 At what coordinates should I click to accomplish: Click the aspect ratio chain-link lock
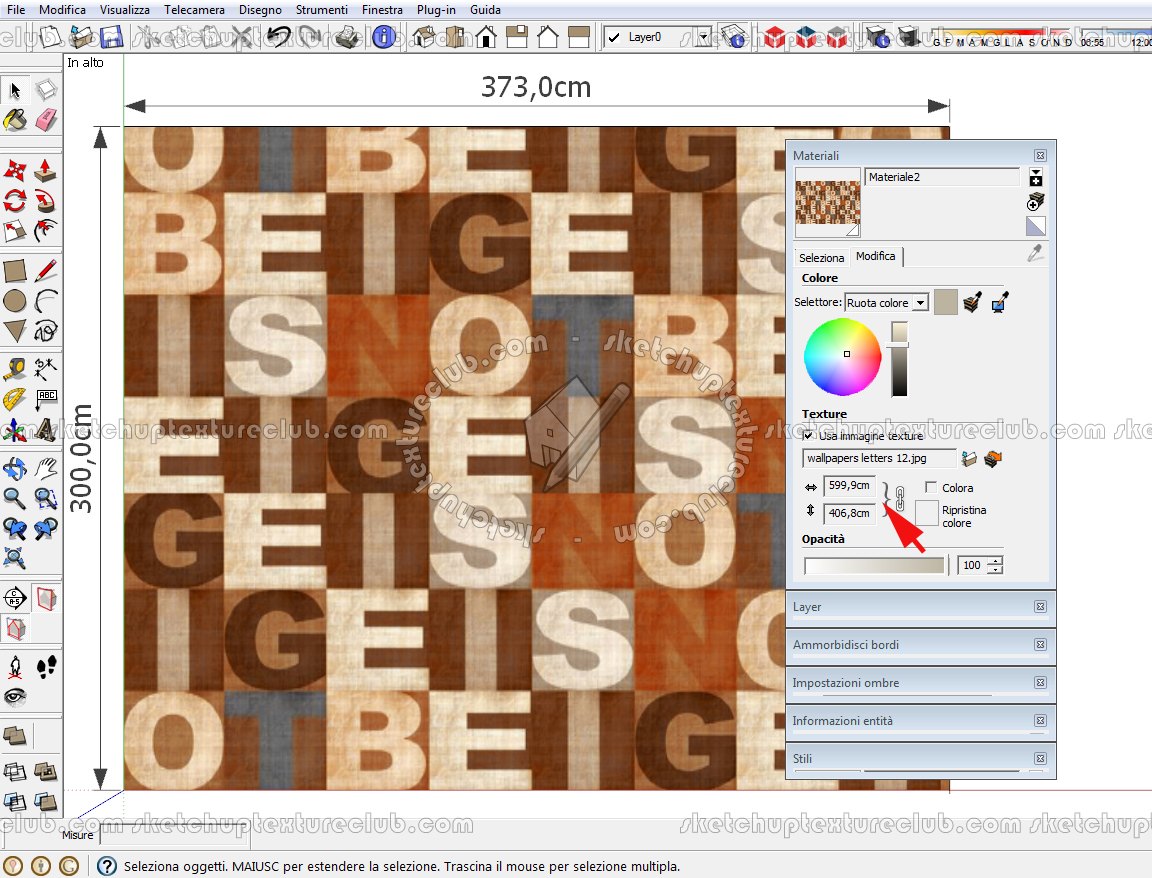tap(899, 499)
